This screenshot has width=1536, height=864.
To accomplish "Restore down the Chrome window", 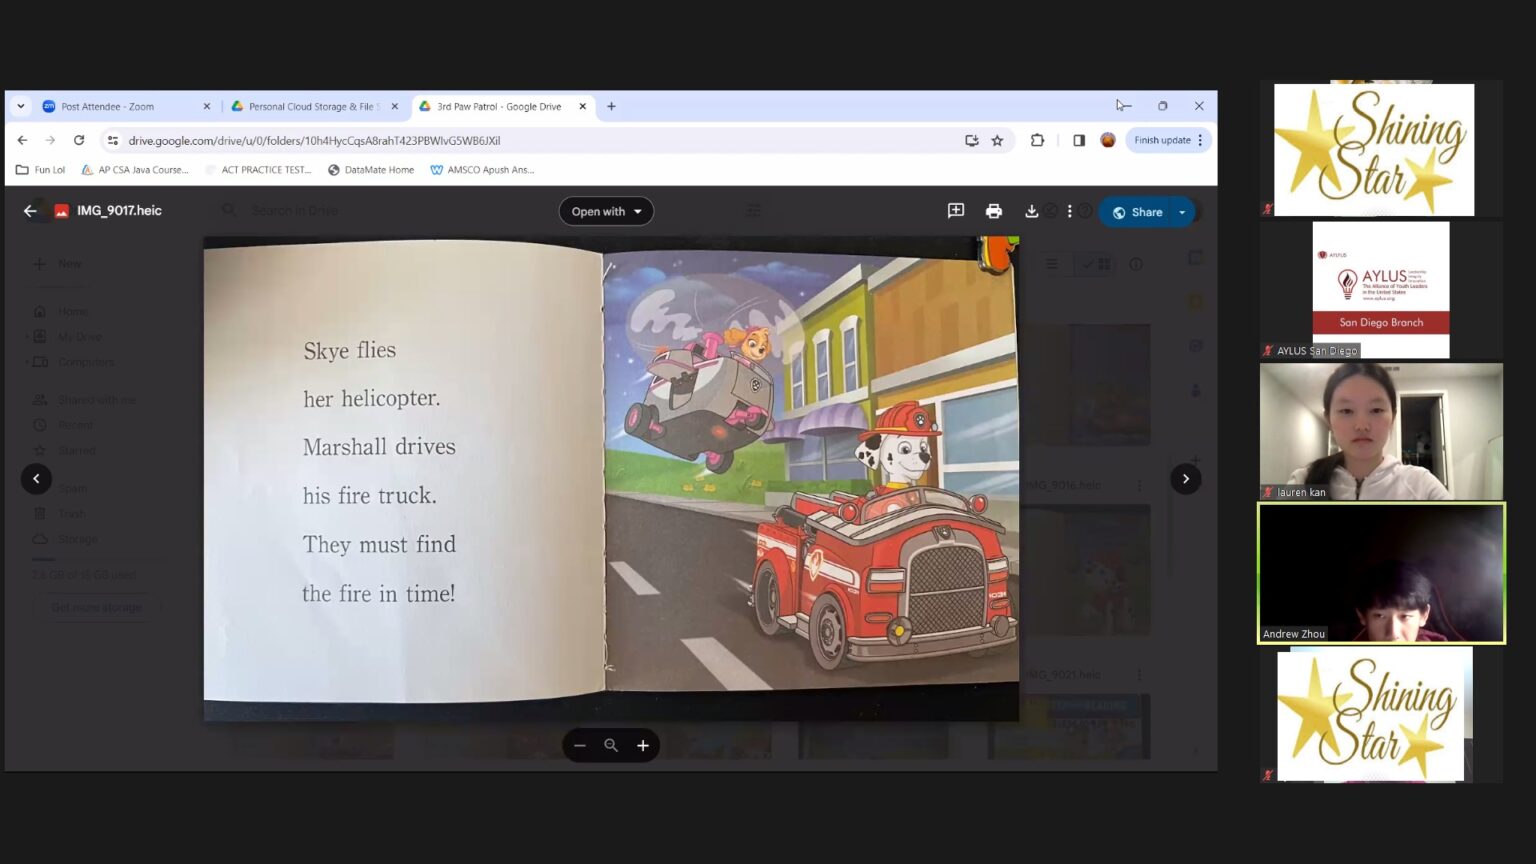I will [1162, 106].
